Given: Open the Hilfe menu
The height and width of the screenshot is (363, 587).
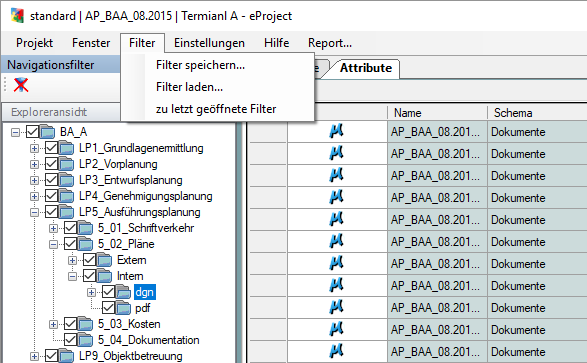Looking at the screenshot, I should coord(276,43).
